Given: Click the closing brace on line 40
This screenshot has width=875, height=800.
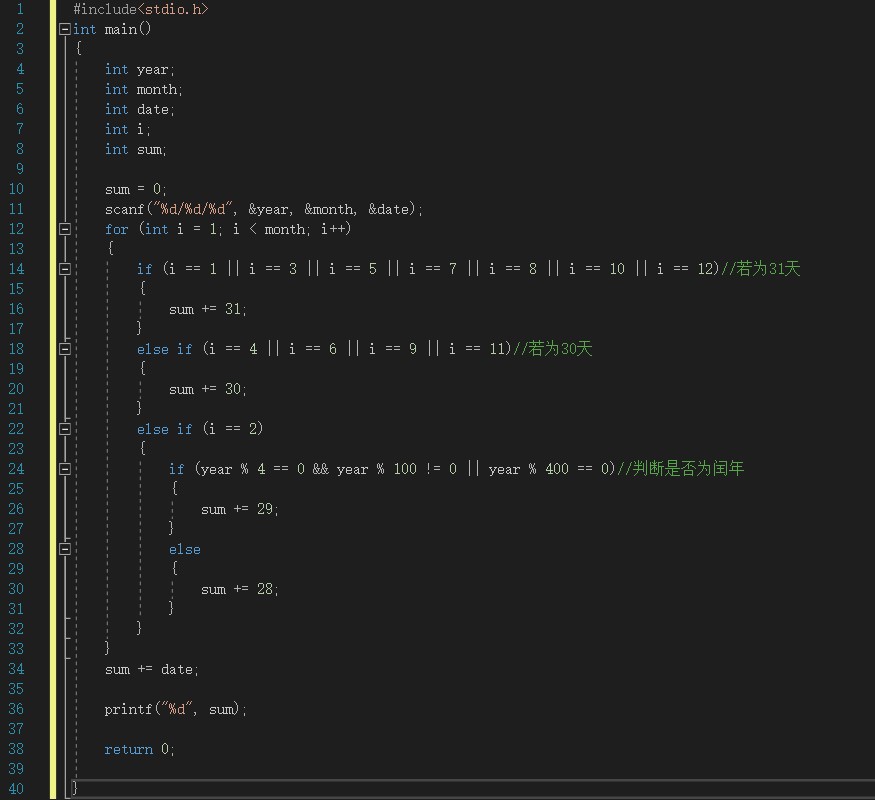Looking at the screenshot, I should point(75,788).
